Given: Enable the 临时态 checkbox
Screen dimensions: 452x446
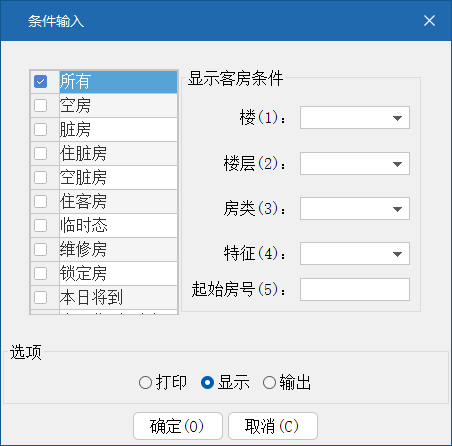Looking at the screenshot, I should [x=40, y=225].
